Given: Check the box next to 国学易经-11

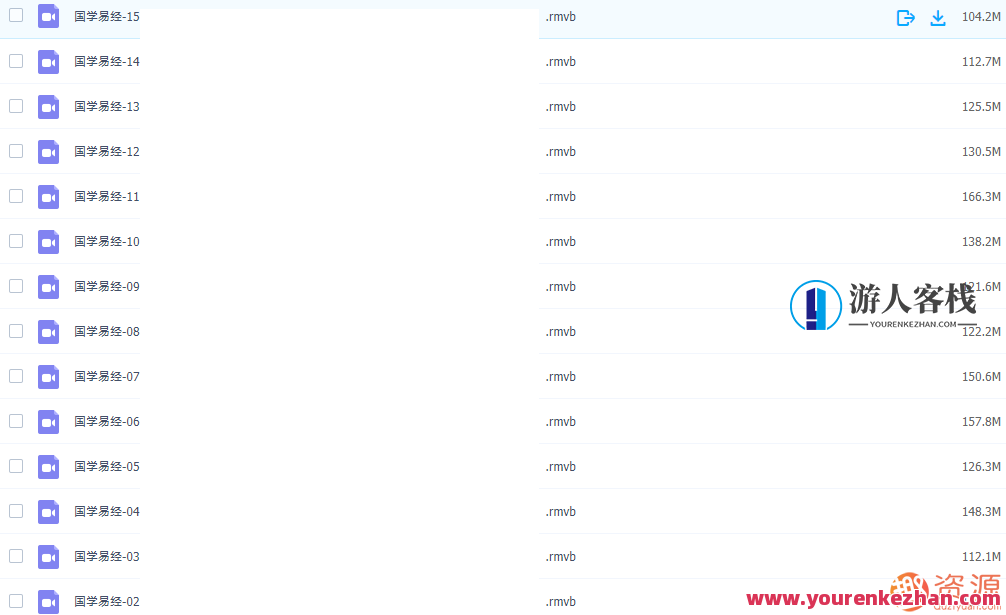Looking at the screenshot, I should (x=16, y=196).
